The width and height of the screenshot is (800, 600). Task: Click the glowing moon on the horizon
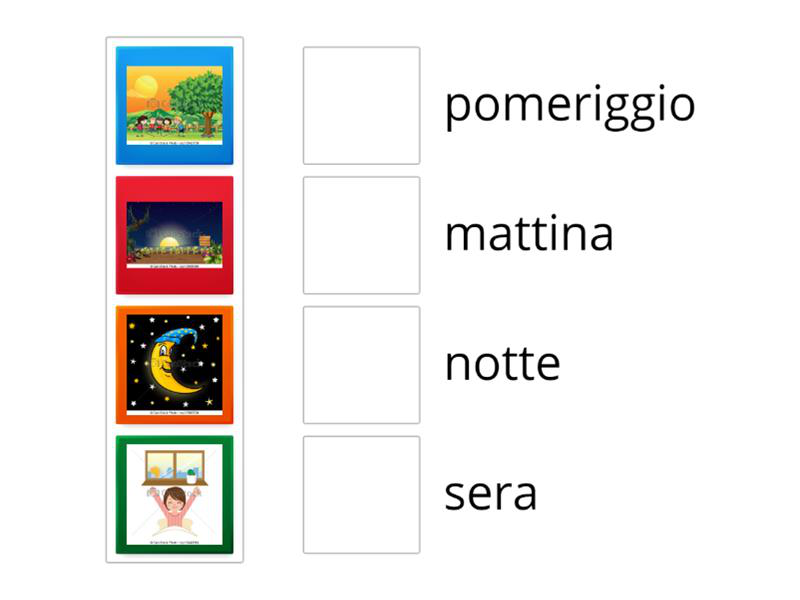(169, 243)
